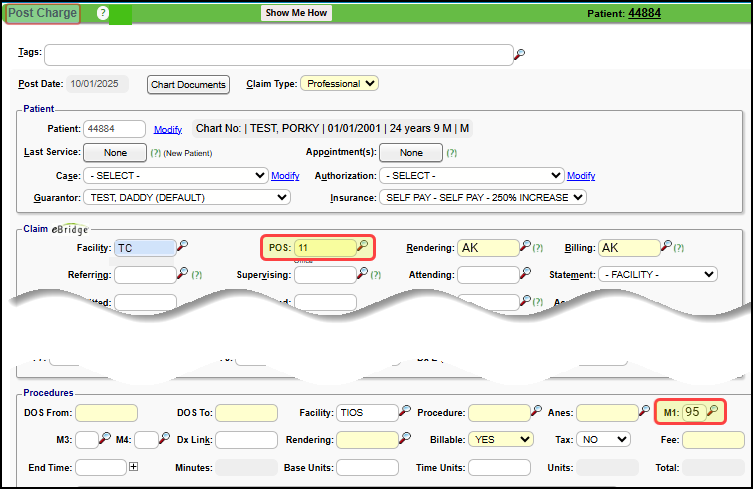Click the Chart Documents button
Screen dimensions: 753x489
(x=188, y=85)
